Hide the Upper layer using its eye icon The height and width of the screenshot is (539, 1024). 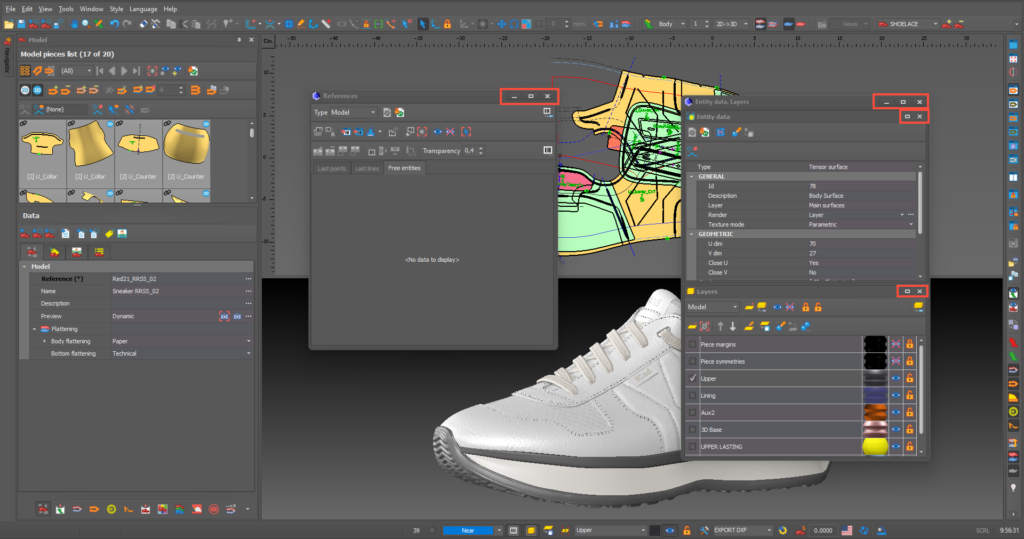pyautogui.click(x=897, y=380)
